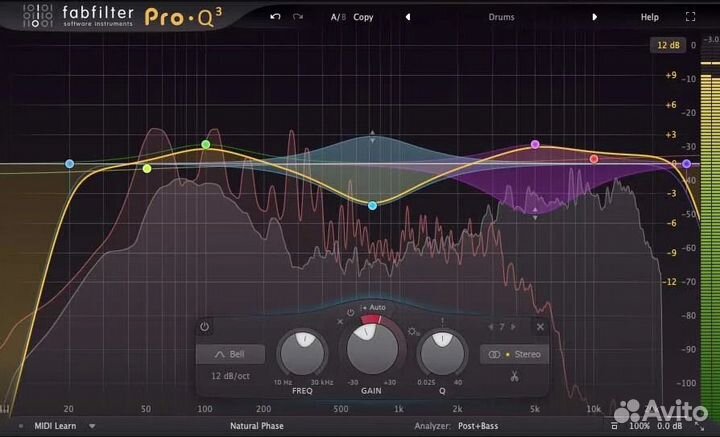Select the purple EQ band node at 5k

(x=535, y=145)
